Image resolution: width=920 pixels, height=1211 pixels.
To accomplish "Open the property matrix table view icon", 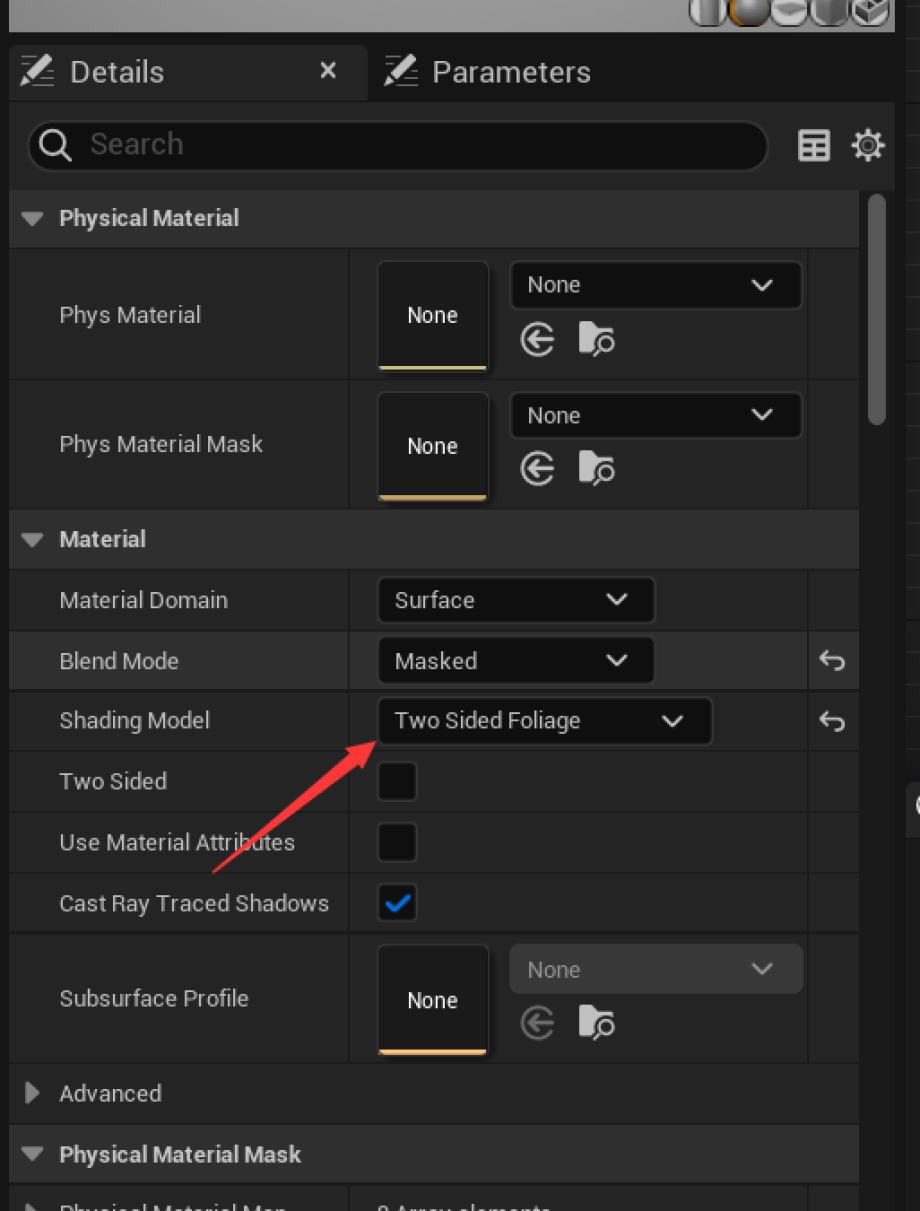I will point(814,146).
